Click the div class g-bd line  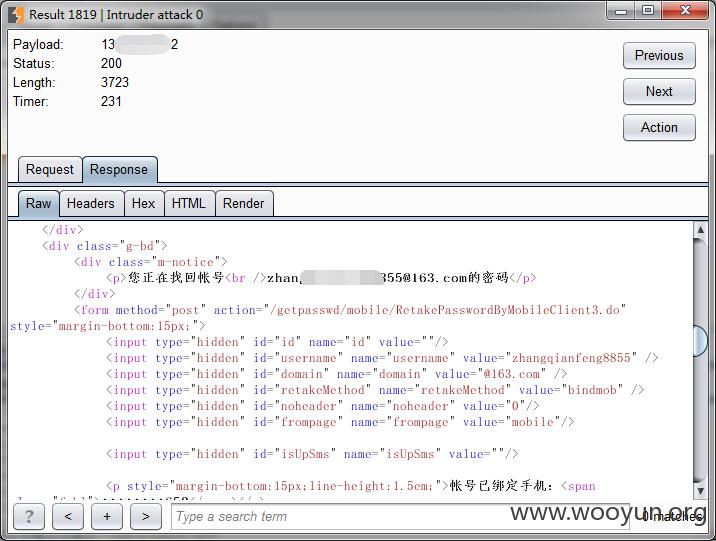[x=105, y=246]
